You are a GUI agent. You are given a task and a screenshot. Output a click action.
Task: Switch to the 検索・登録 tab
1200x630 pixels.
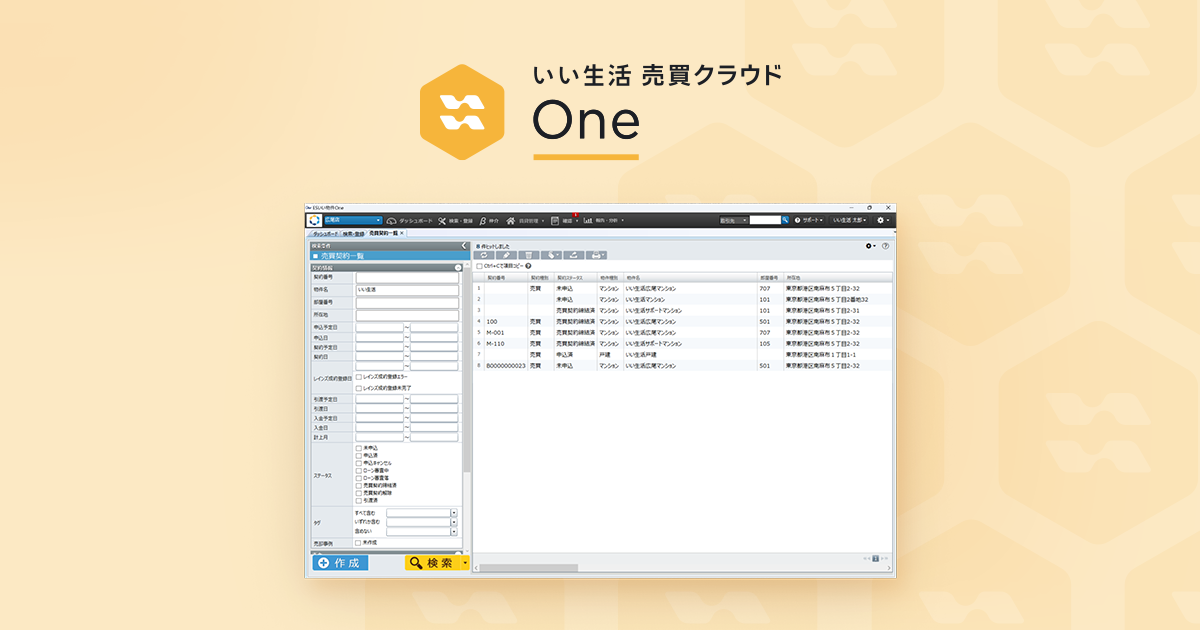(353, 234)
